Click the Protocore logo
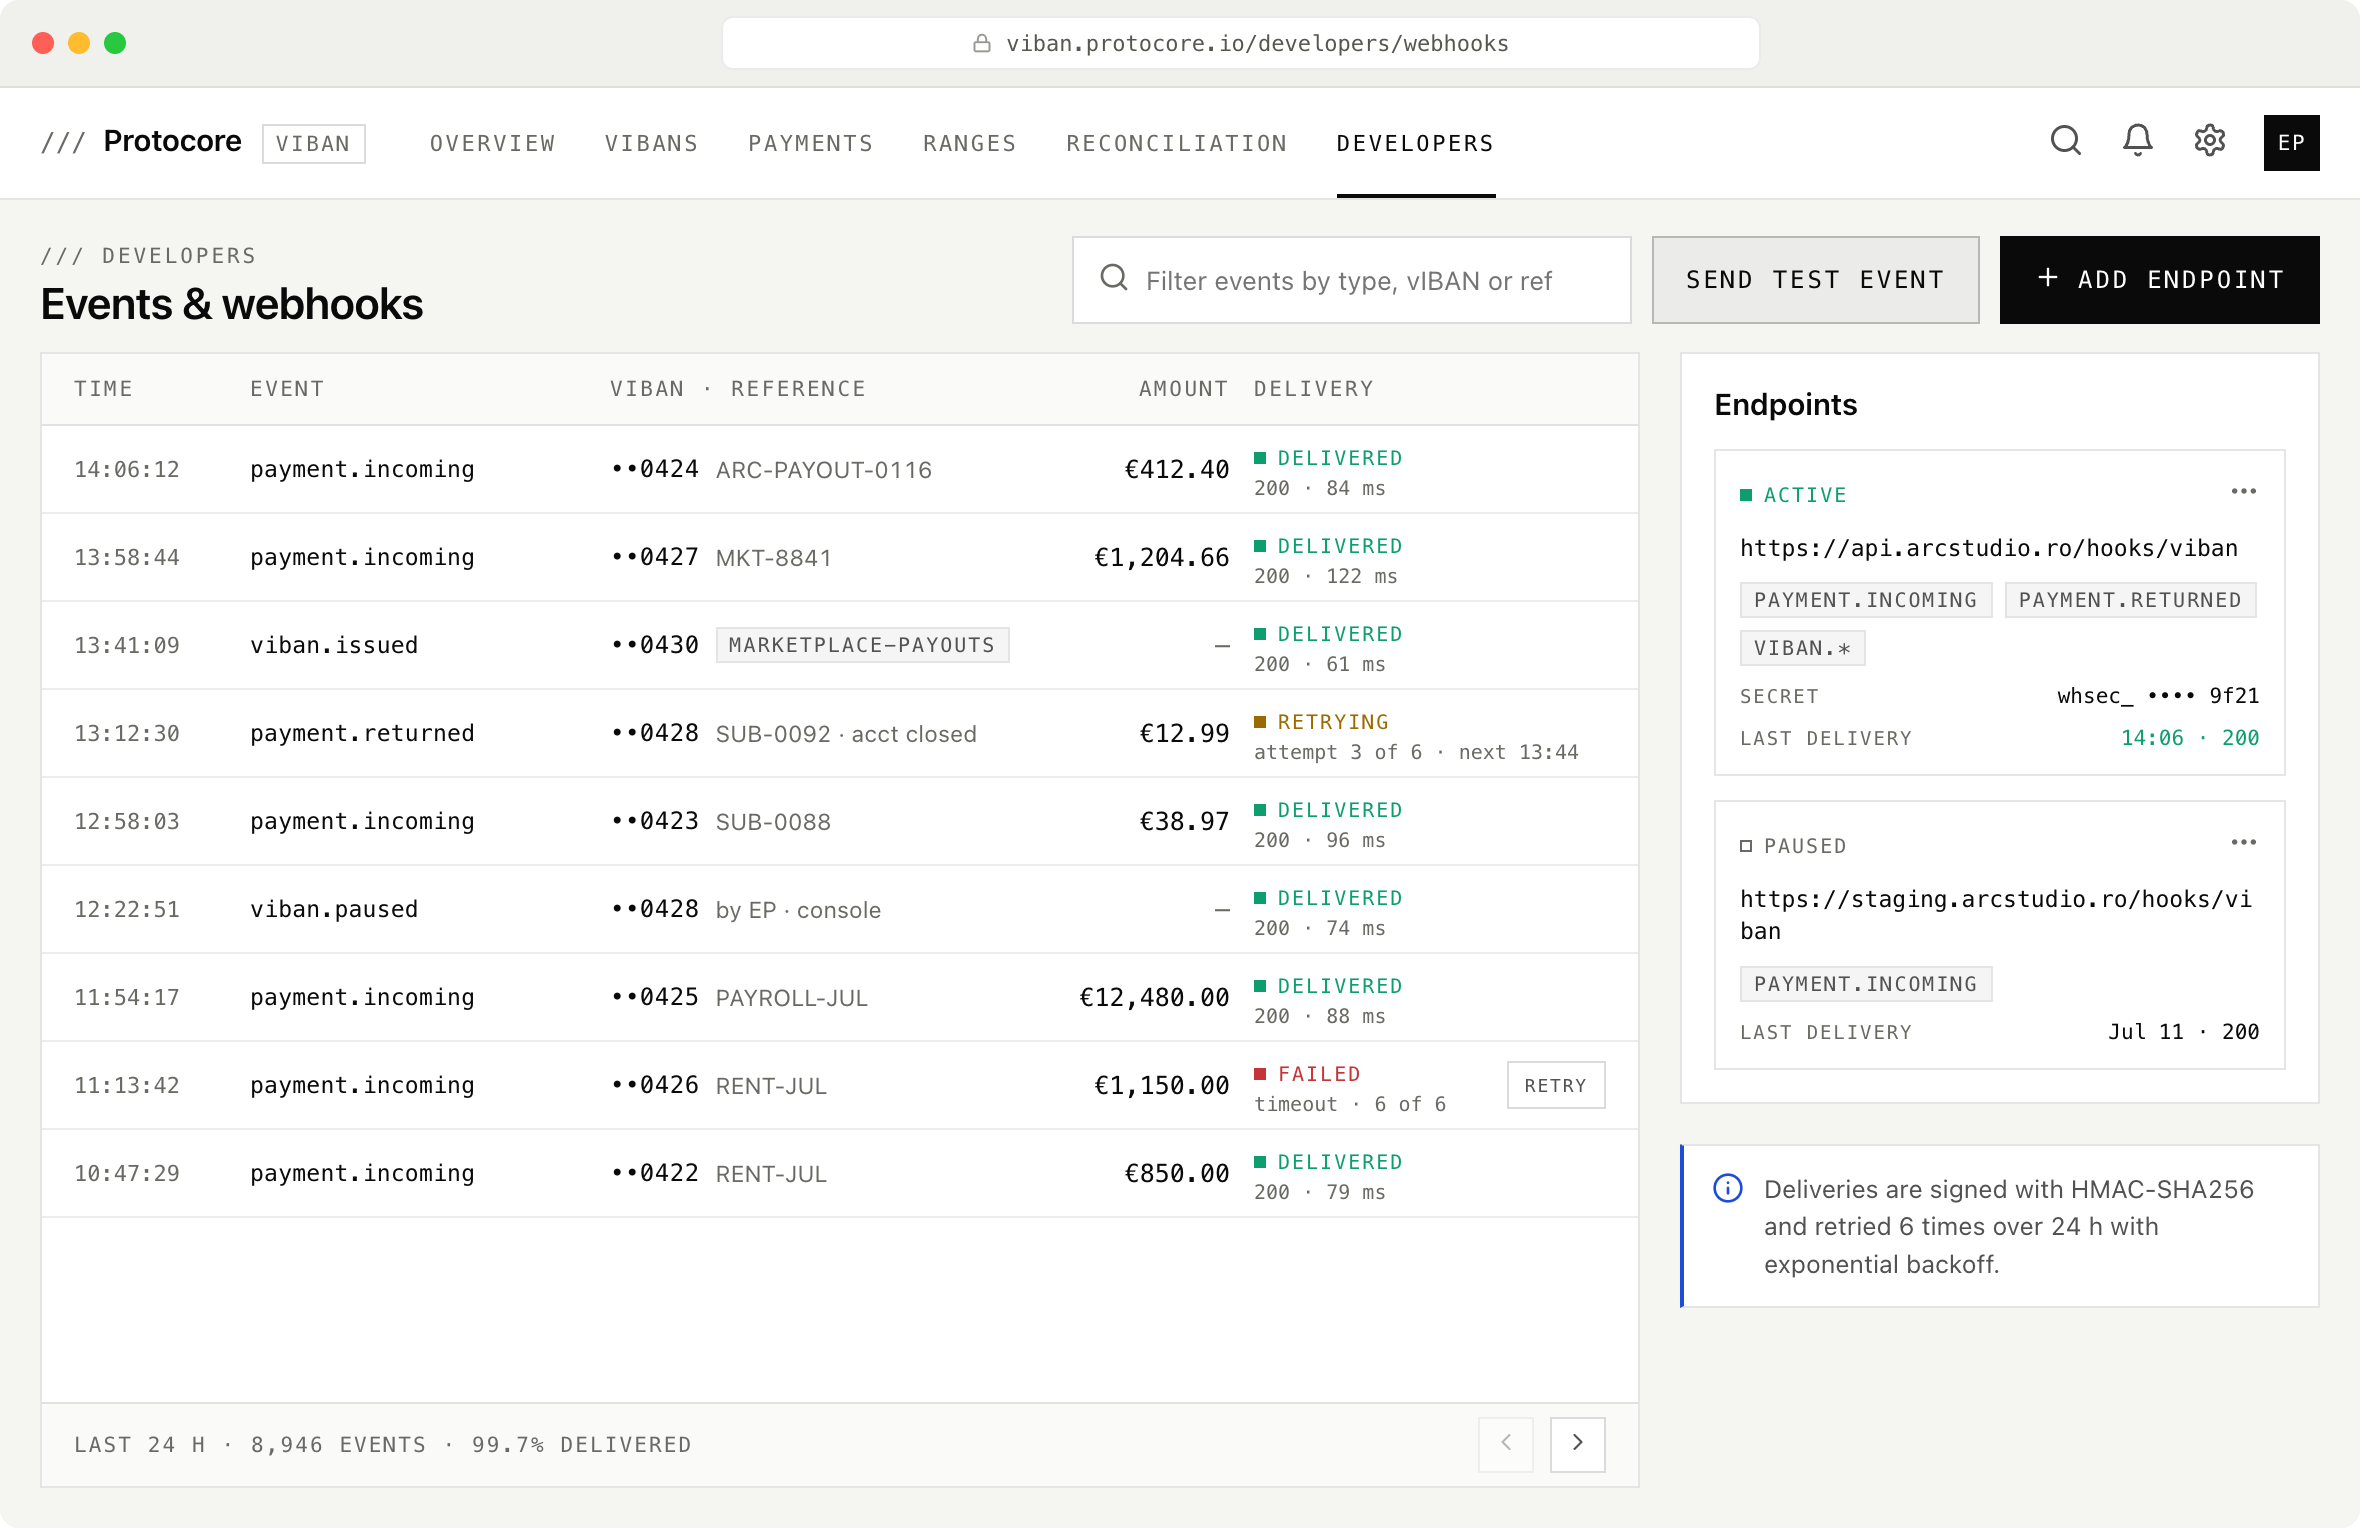The image size is (2360, 1528). tap(141, 142)
